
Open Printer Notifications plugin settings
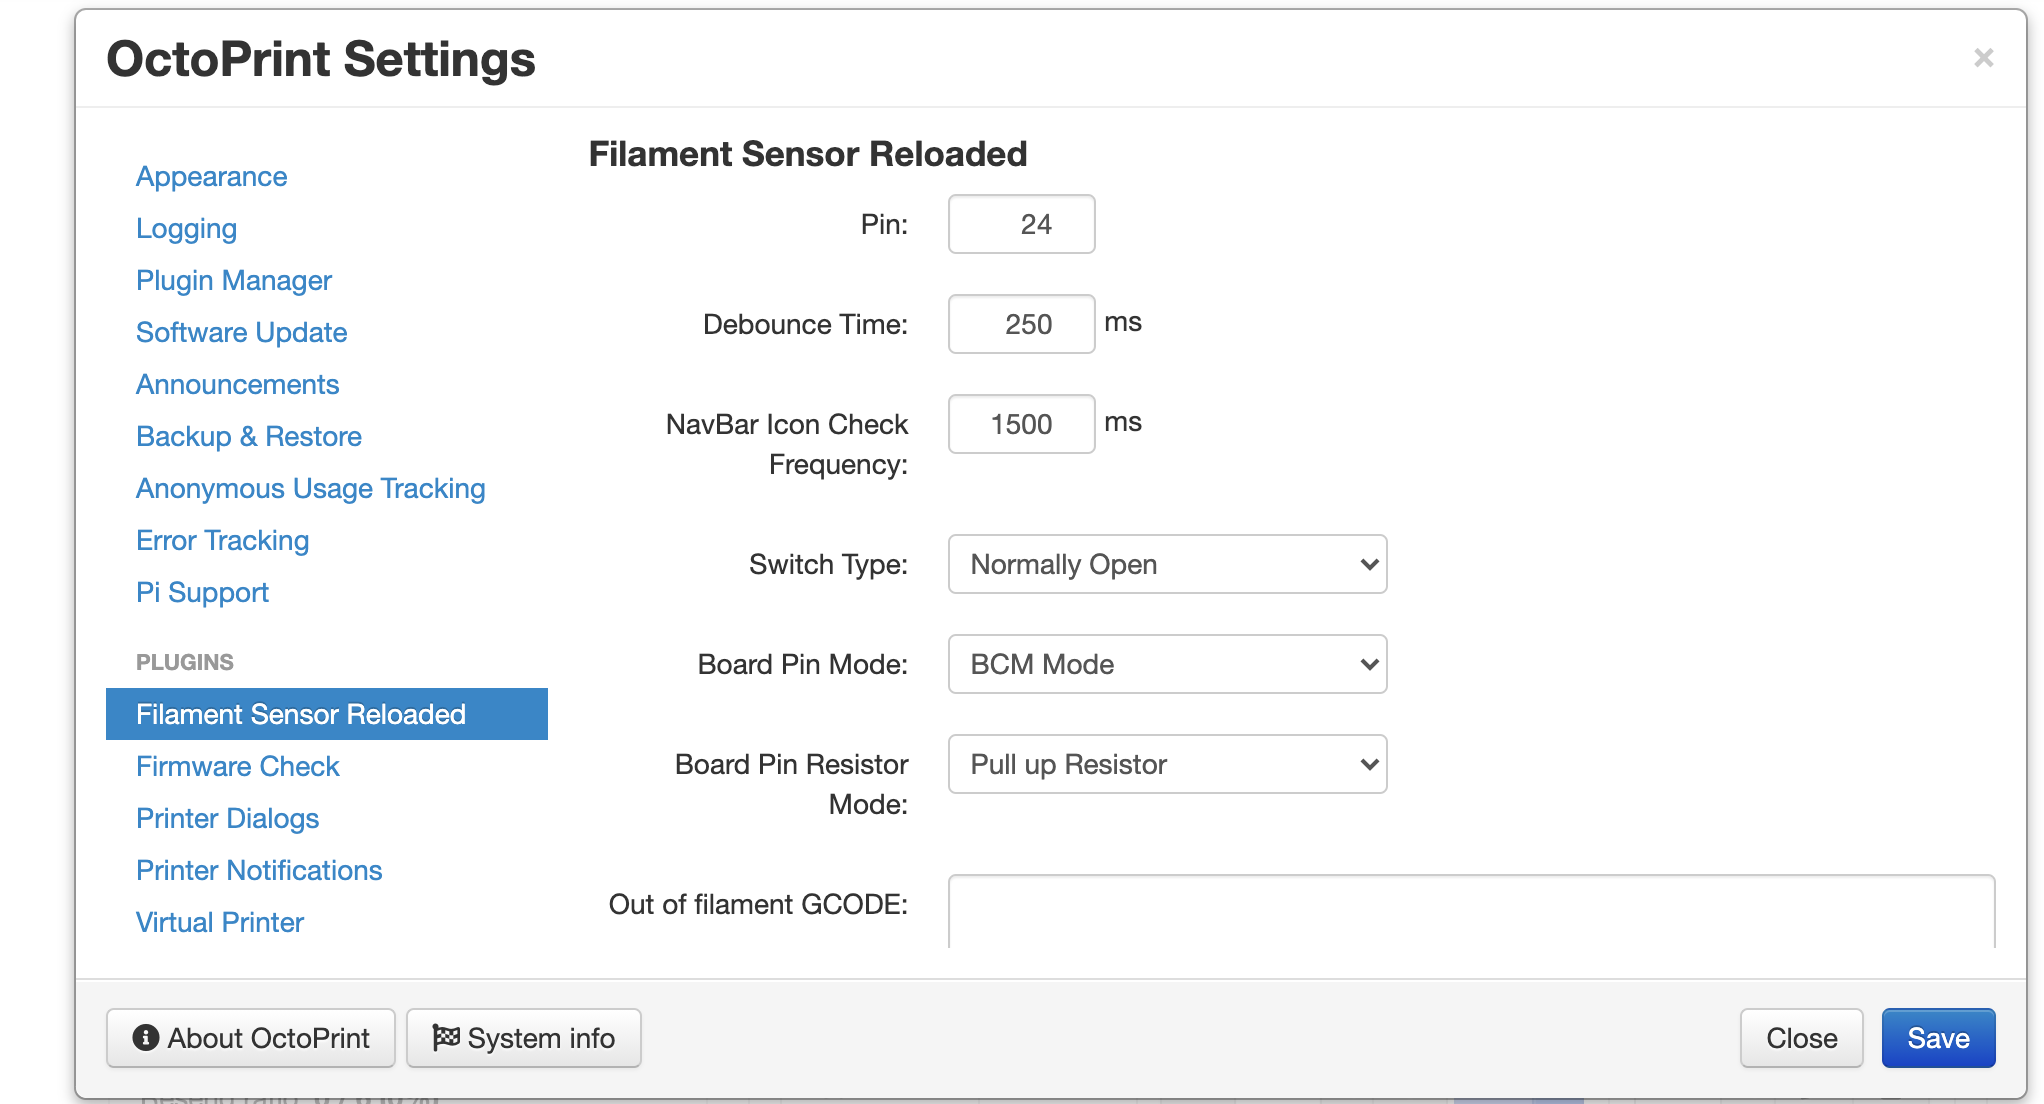[x=259, y=870]
